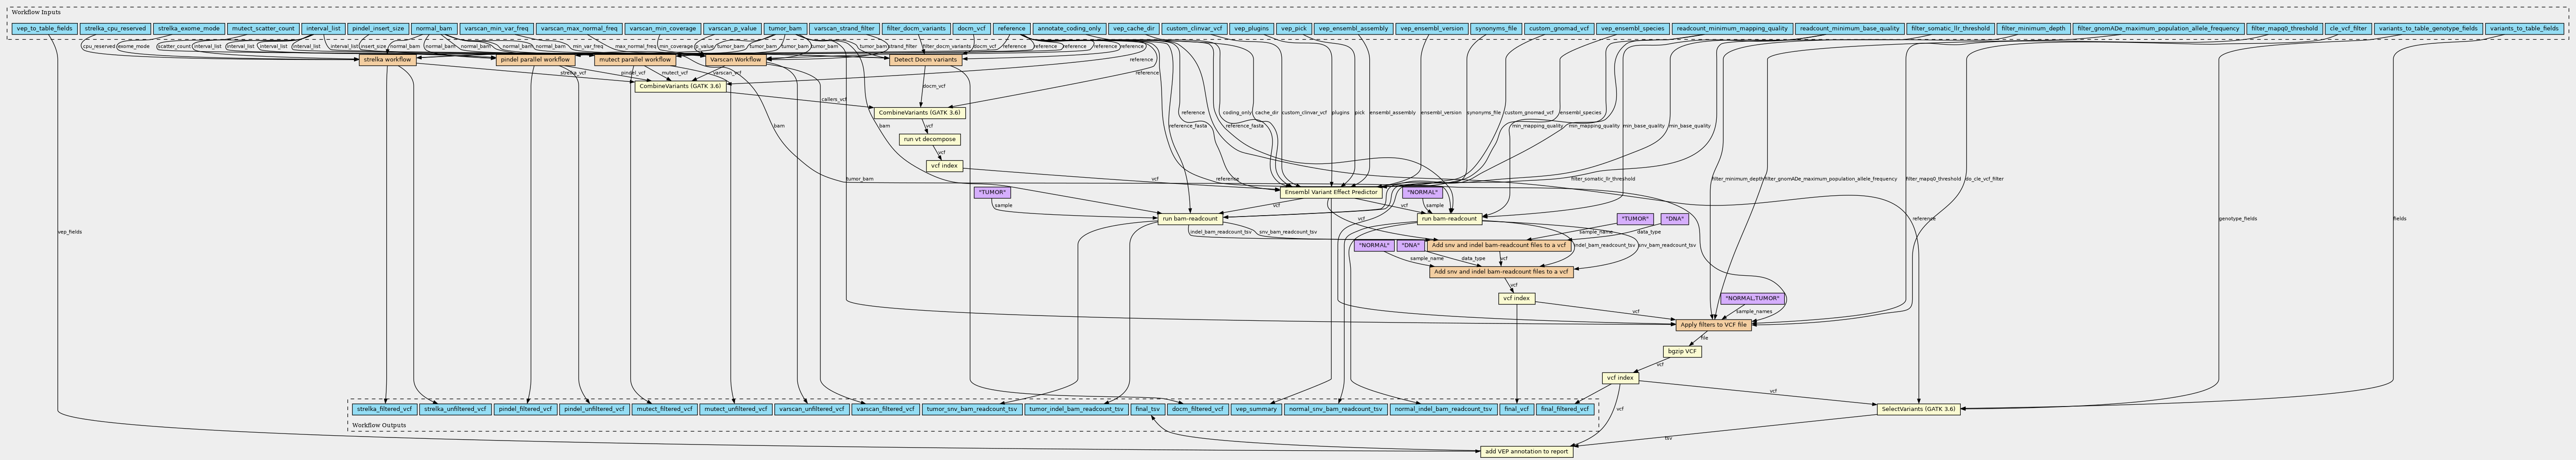Select the filter_somatic_llr_threshold input box

pyautogui.click(x=1950, y=29)
